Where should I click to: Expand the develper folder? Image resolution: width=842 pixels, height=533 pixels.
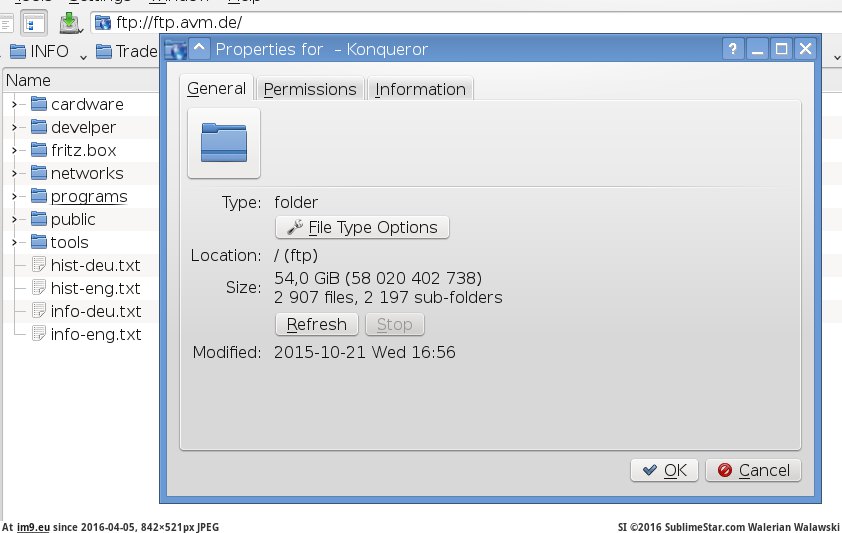click(x=14, y=127)
